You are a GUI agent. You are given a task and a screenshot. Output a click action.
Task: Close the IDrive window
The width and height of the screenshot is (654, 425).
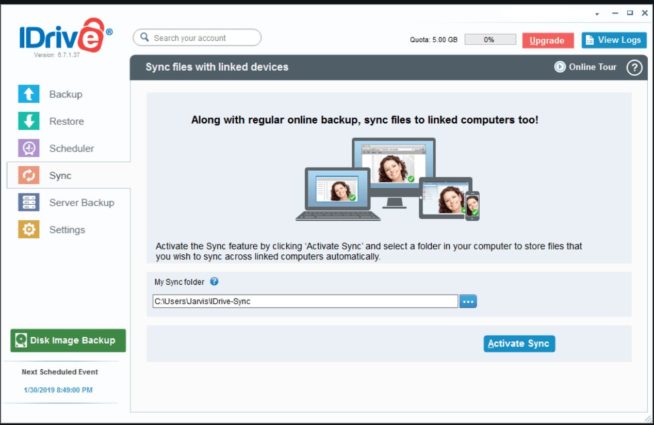[645, 13]
